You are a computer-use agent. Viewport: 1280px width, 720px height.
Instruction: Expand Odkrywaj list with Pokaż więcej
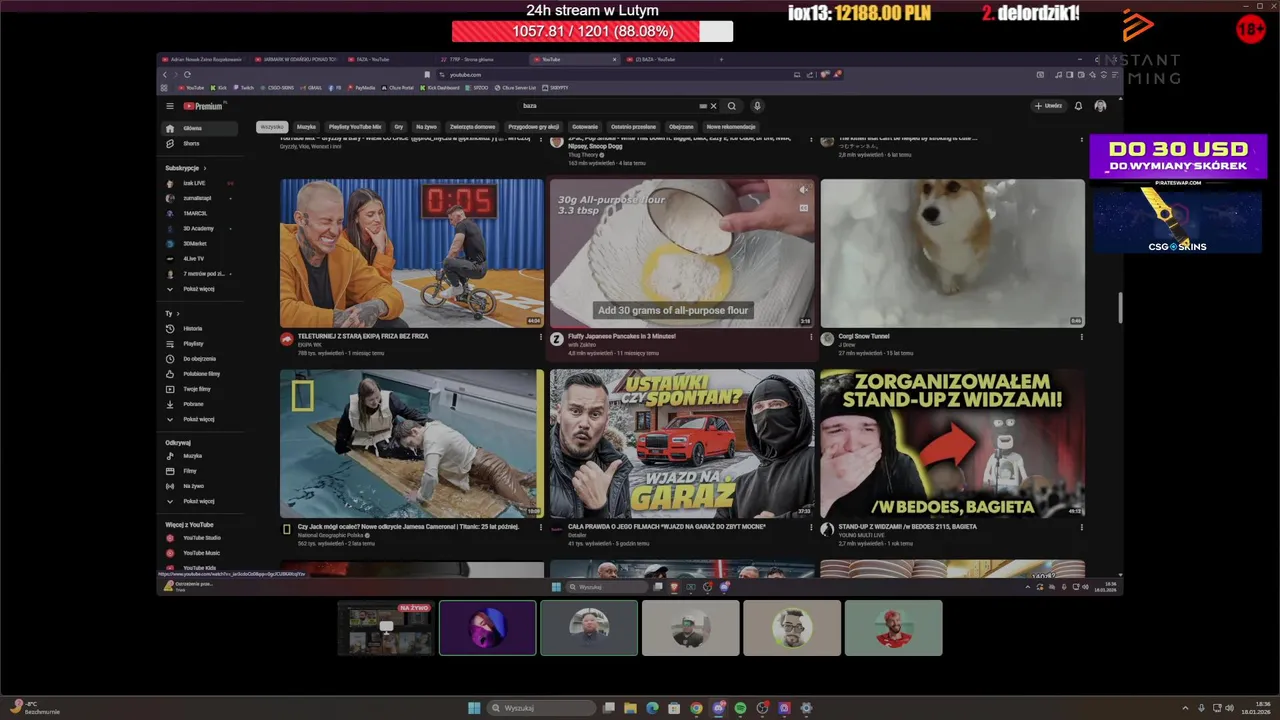201,501
